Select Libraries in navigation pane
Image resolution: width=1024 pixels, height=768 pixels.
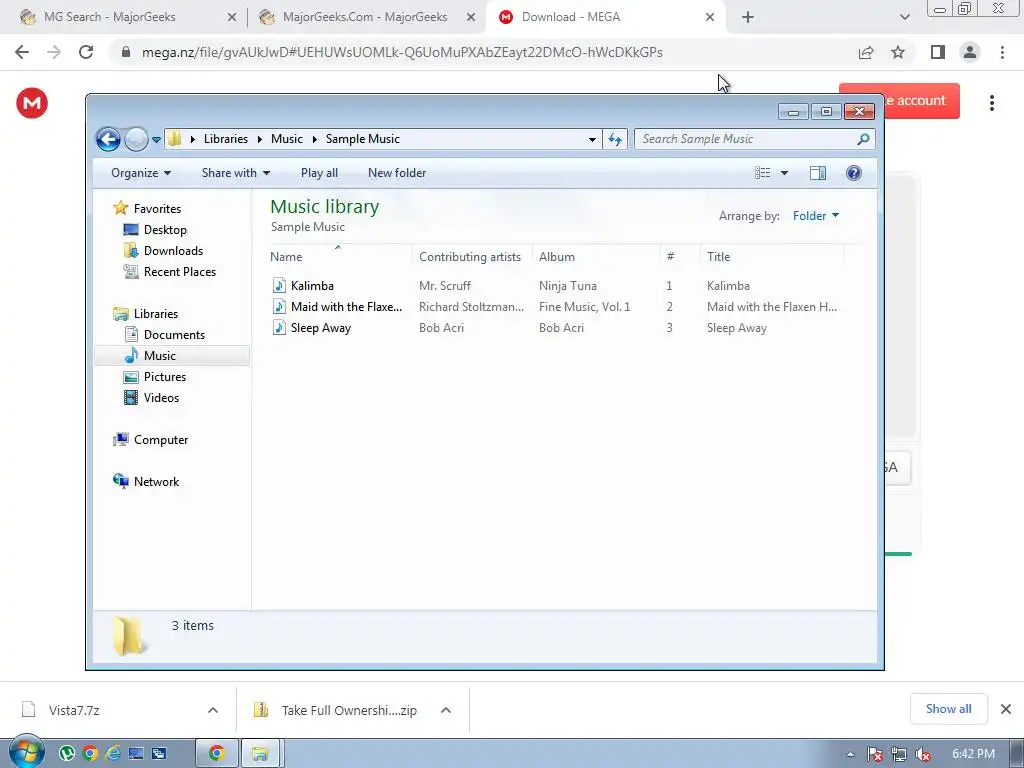146,313
